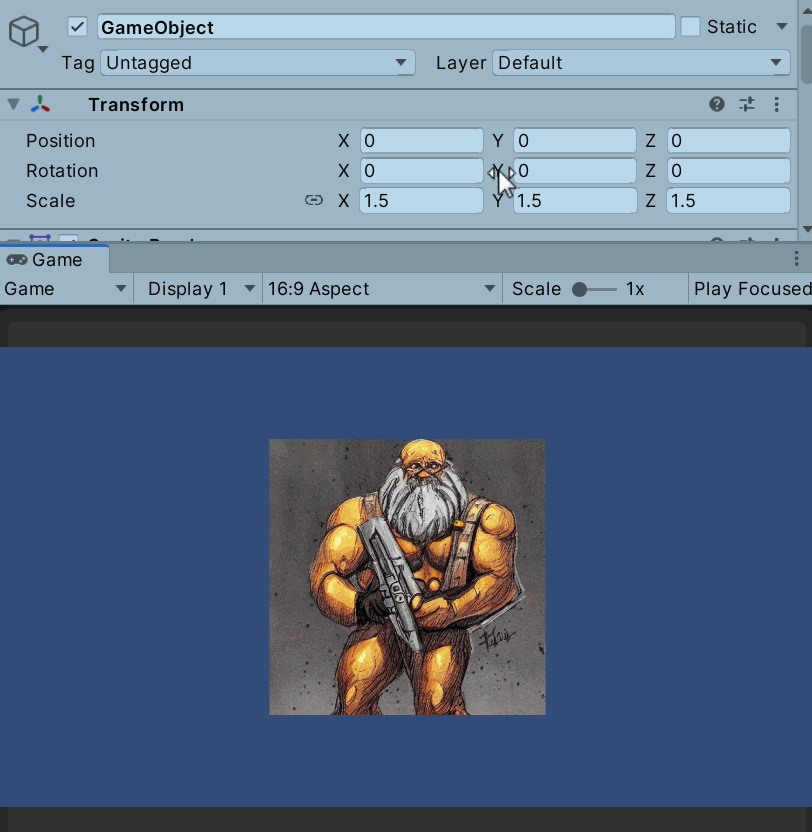The image size is (812, 832).
Task: Click Position Y value field
Action: click(x=575, y=141)
